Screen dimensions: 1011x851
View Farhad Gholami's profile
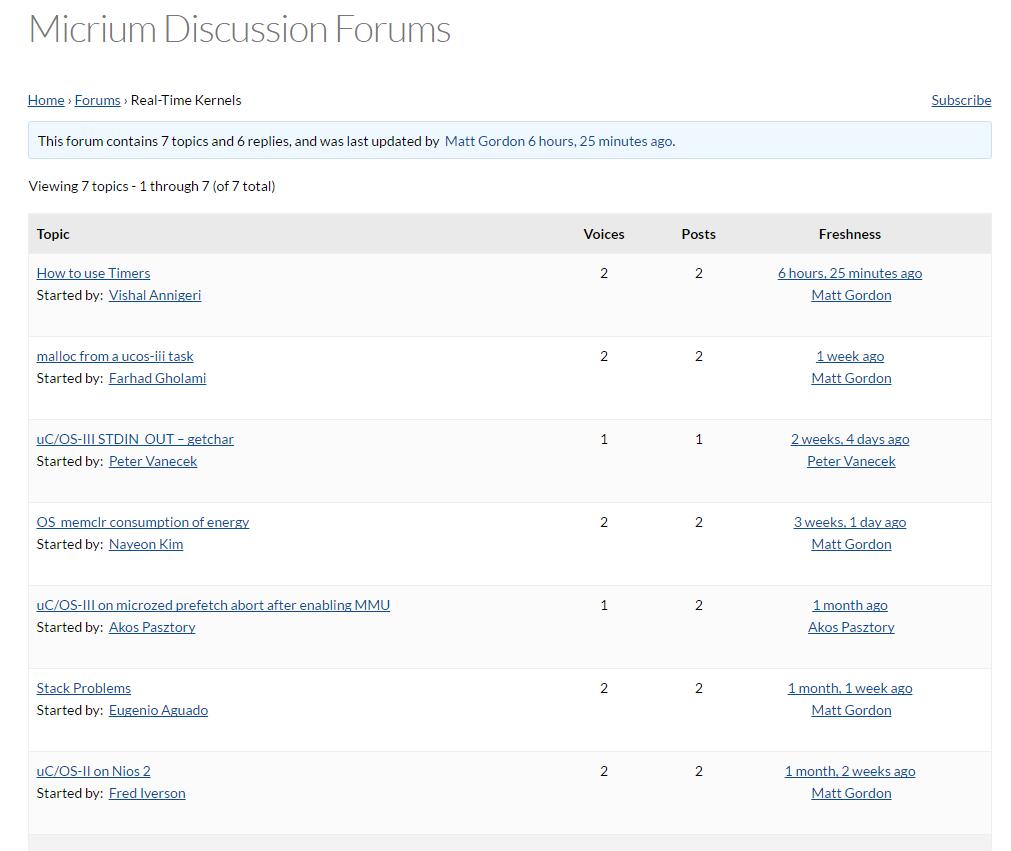pos(157,378)
